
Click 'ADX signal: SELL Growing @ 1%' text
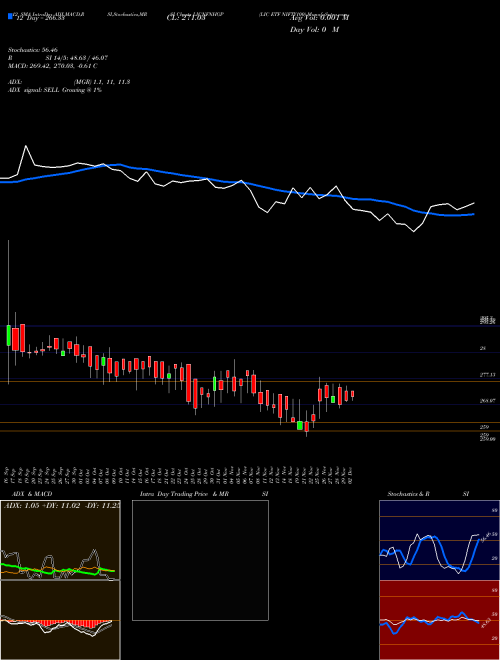[55, 90]
